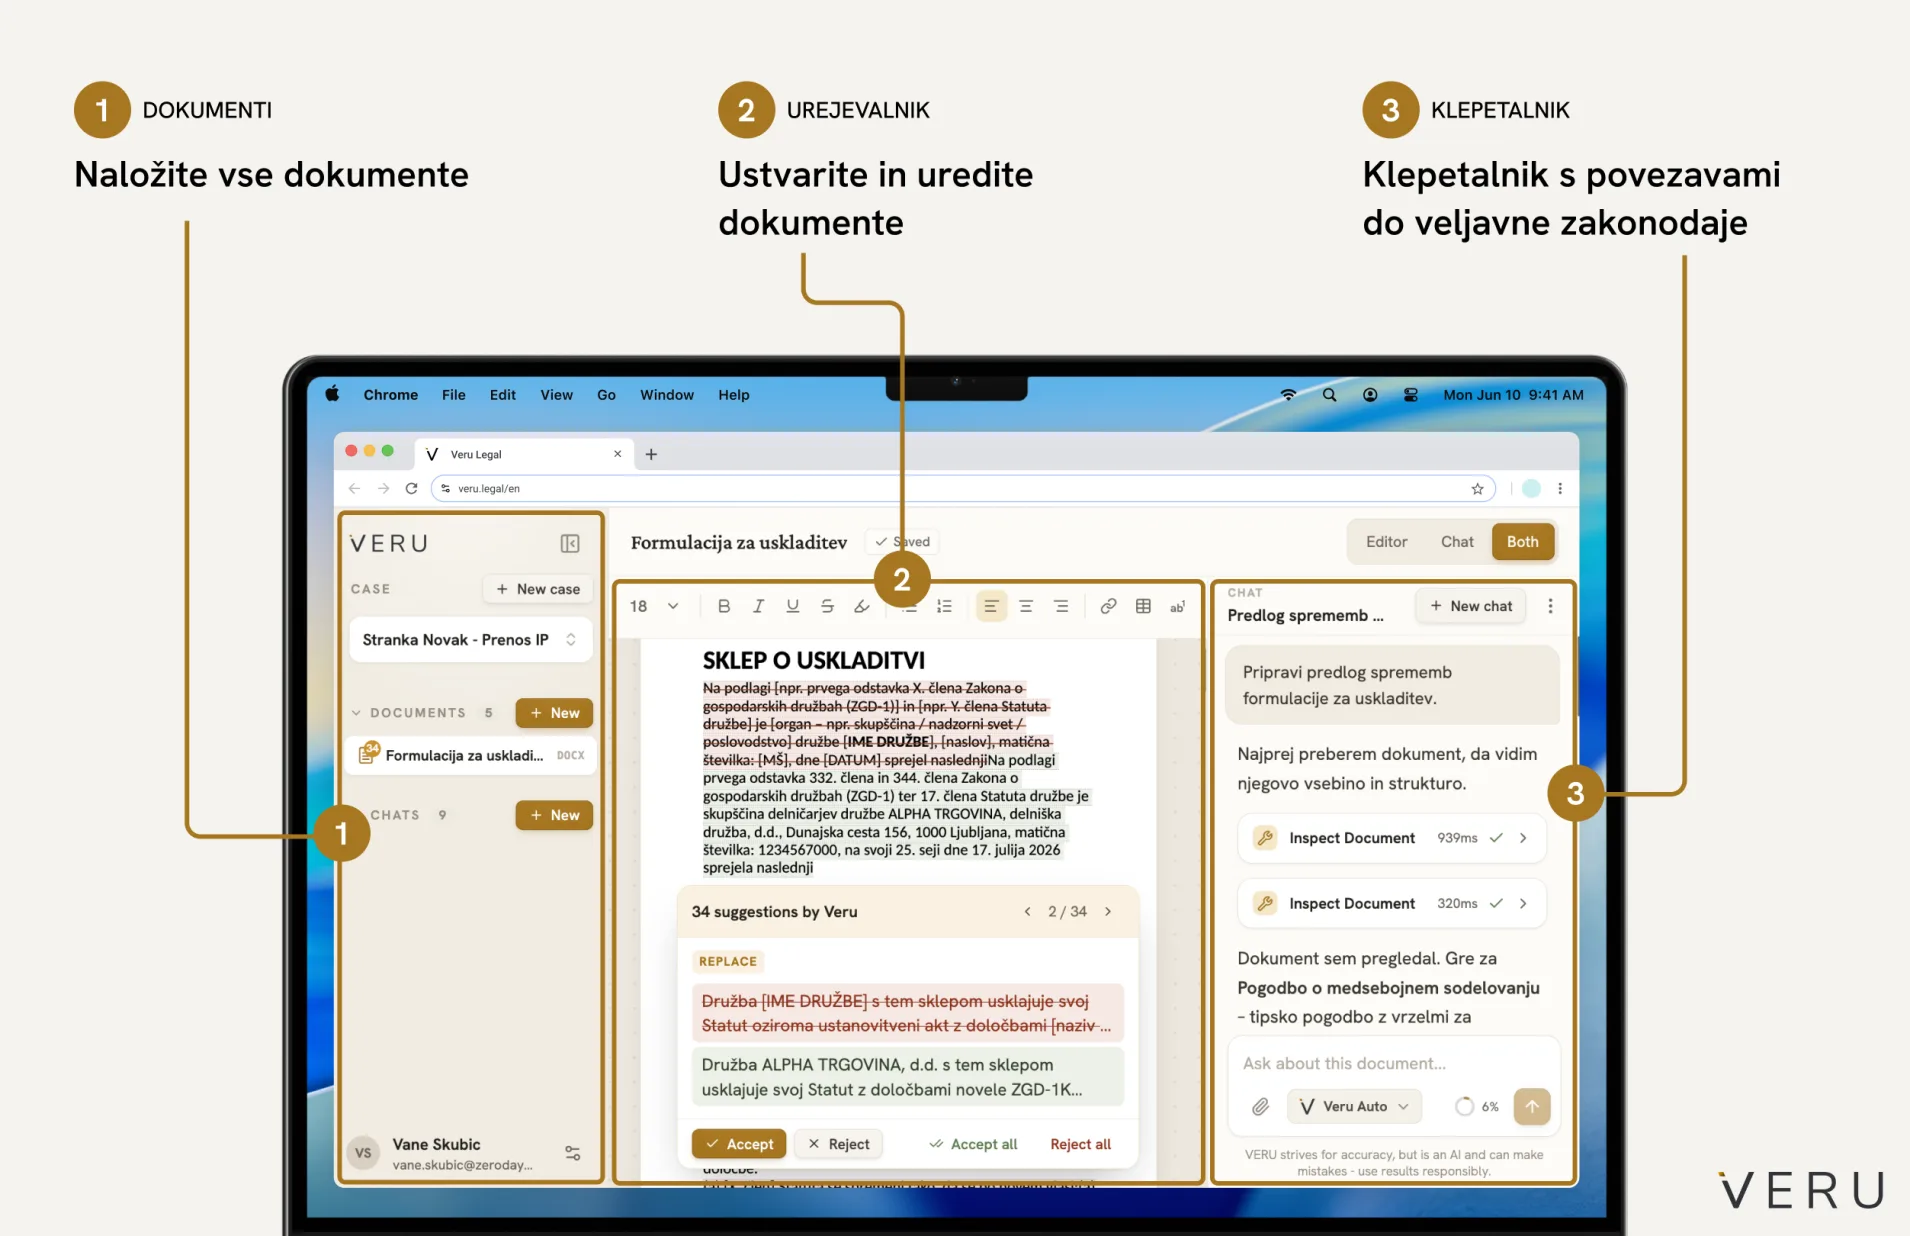Screen dimensions: 1910x1236
Task: Toggle bold formatting in editor toolbar
Action: click(x=724, y=606)
